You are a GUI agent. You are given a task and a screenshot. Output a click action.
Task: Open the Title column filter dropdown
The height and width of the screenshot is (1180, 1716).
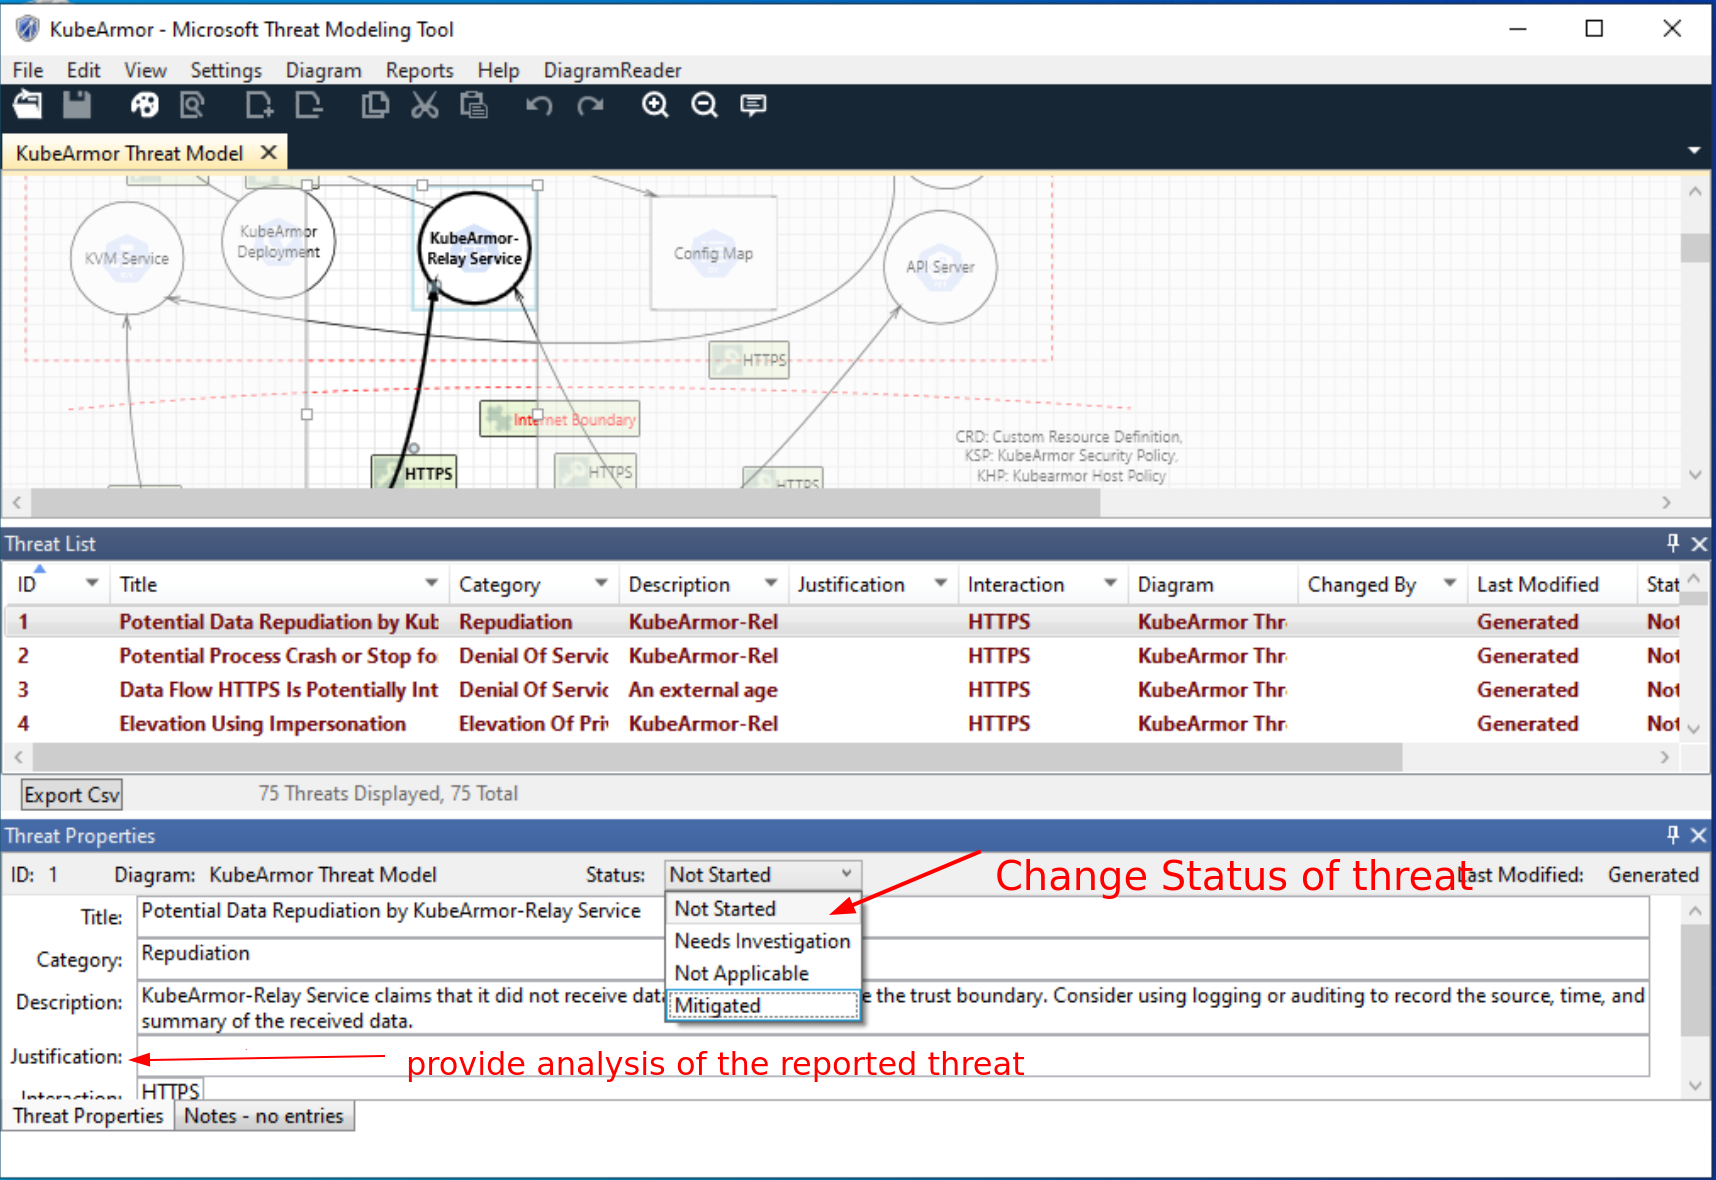[x=432, y=583]
